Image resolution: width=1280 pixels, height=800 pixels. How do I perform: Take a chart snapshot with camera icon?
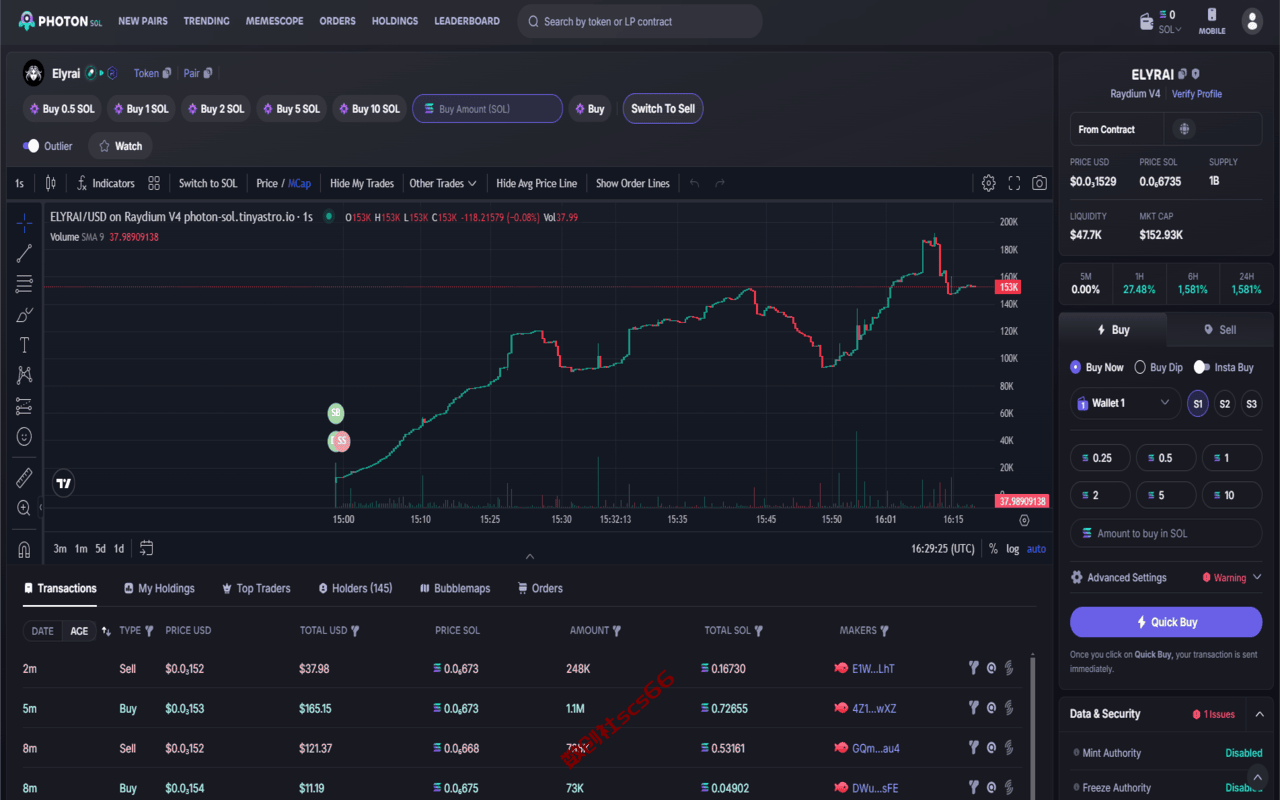pos(1040,183)
